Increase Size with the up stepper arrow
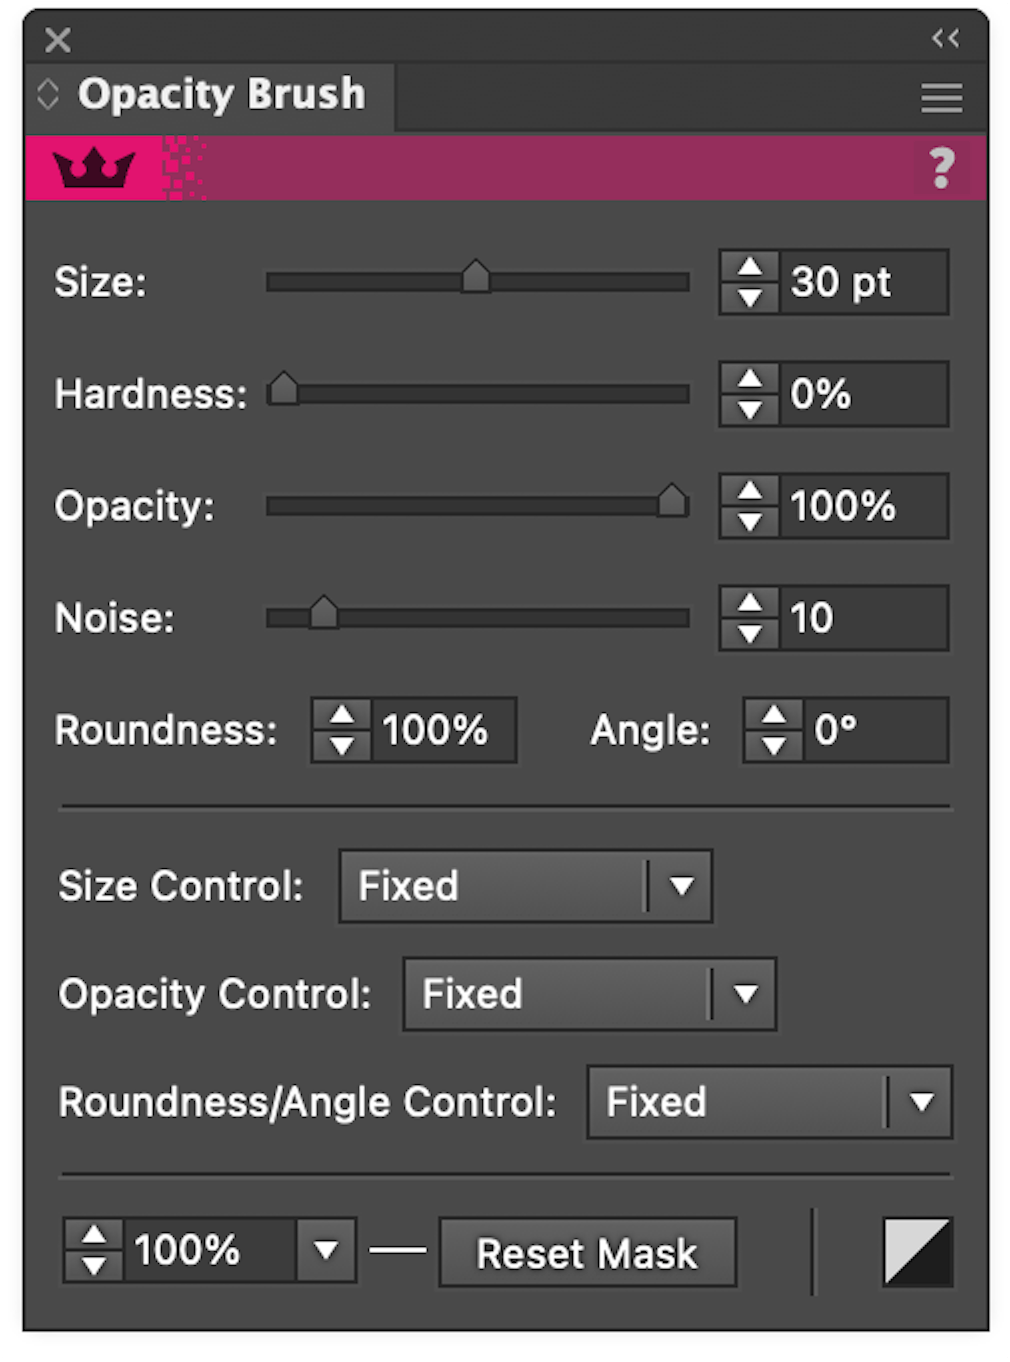 749,265
